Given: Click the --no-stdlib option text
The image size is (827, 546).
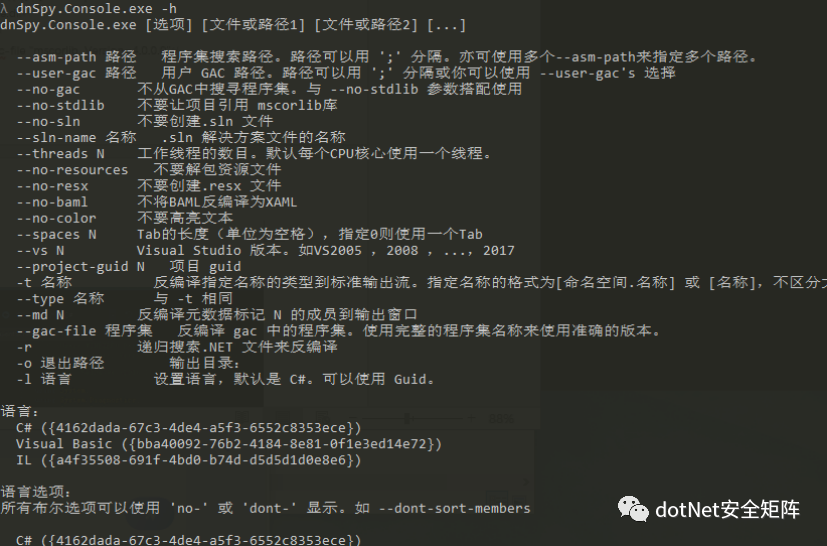Looking at the screenshot, I should [x=60, y=106].
